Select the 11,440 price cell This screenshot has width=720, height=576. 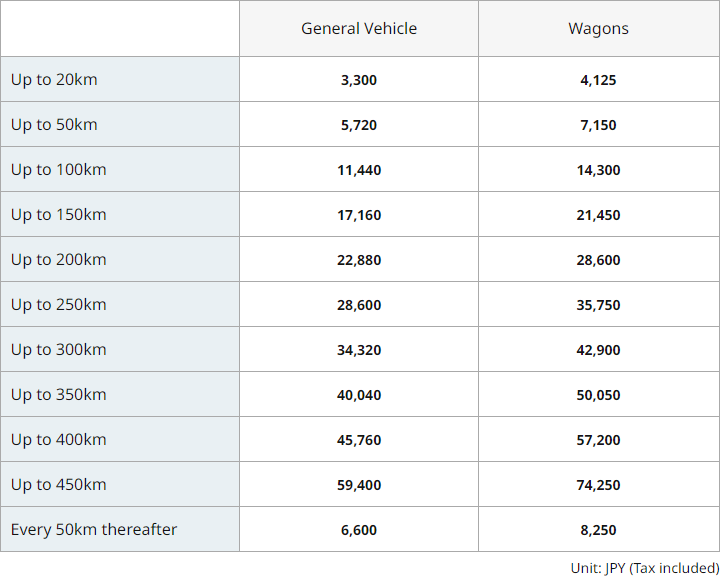coord(359,170)
